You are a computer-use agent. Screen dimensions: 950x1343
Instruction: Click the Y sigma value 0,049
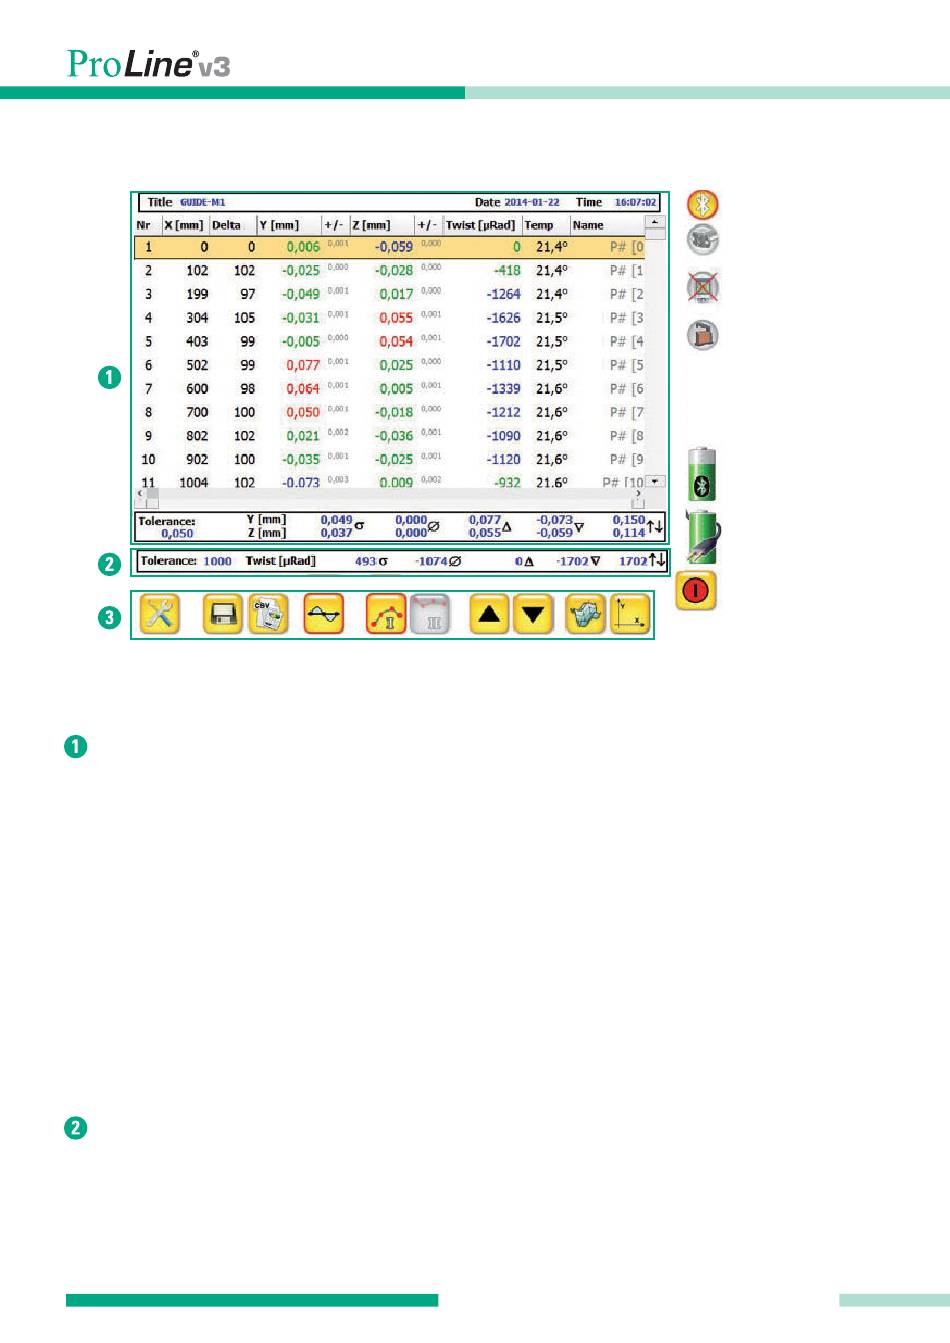point(336,520)
